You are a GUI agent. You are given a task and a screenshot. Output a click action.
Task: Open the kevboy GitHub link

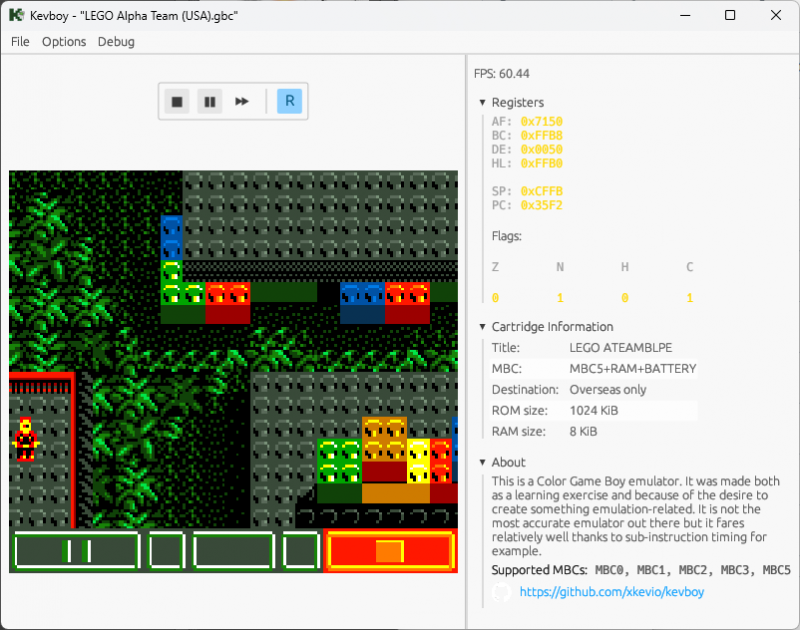point(612,592)
